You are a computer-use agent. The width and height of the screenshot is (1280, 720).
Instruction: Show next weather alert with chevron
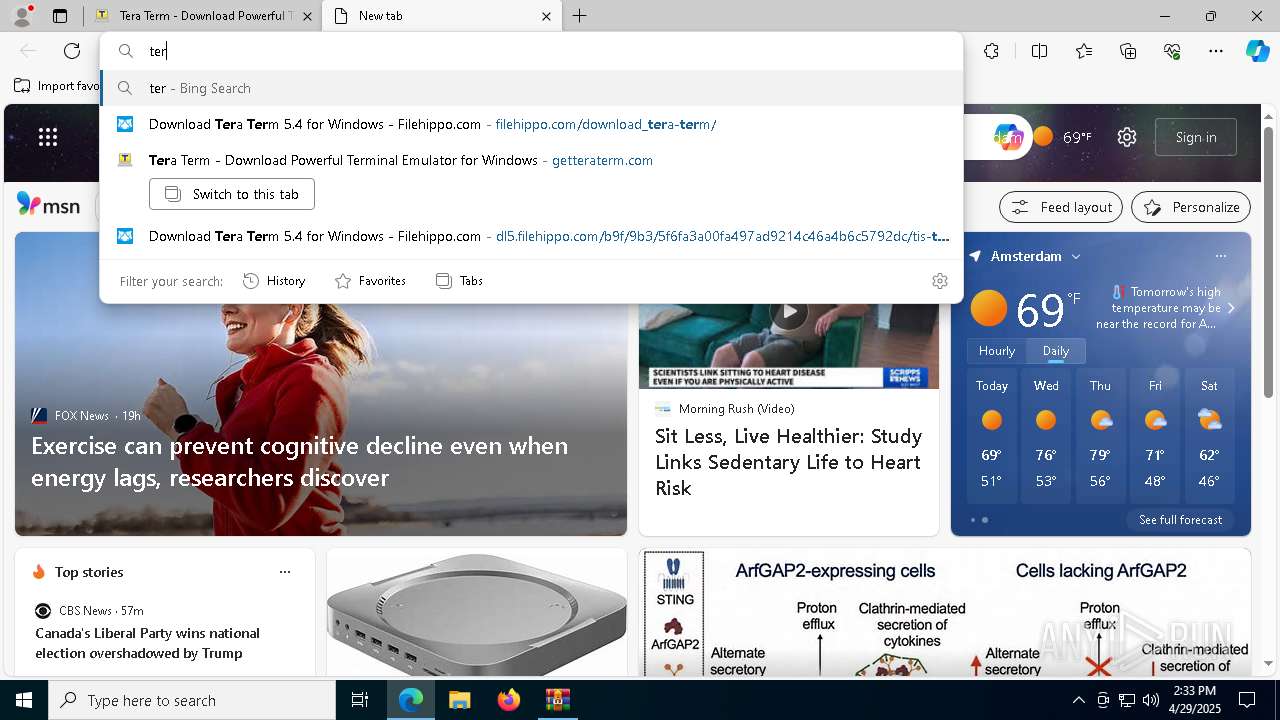coord(1231,308)
